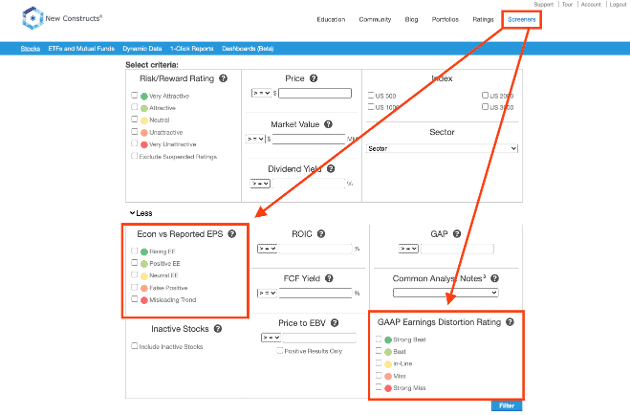Screen dimensions: 630x415
Task: Check the Very Attractive rating checkbox
Action: [x=135, y=96]
